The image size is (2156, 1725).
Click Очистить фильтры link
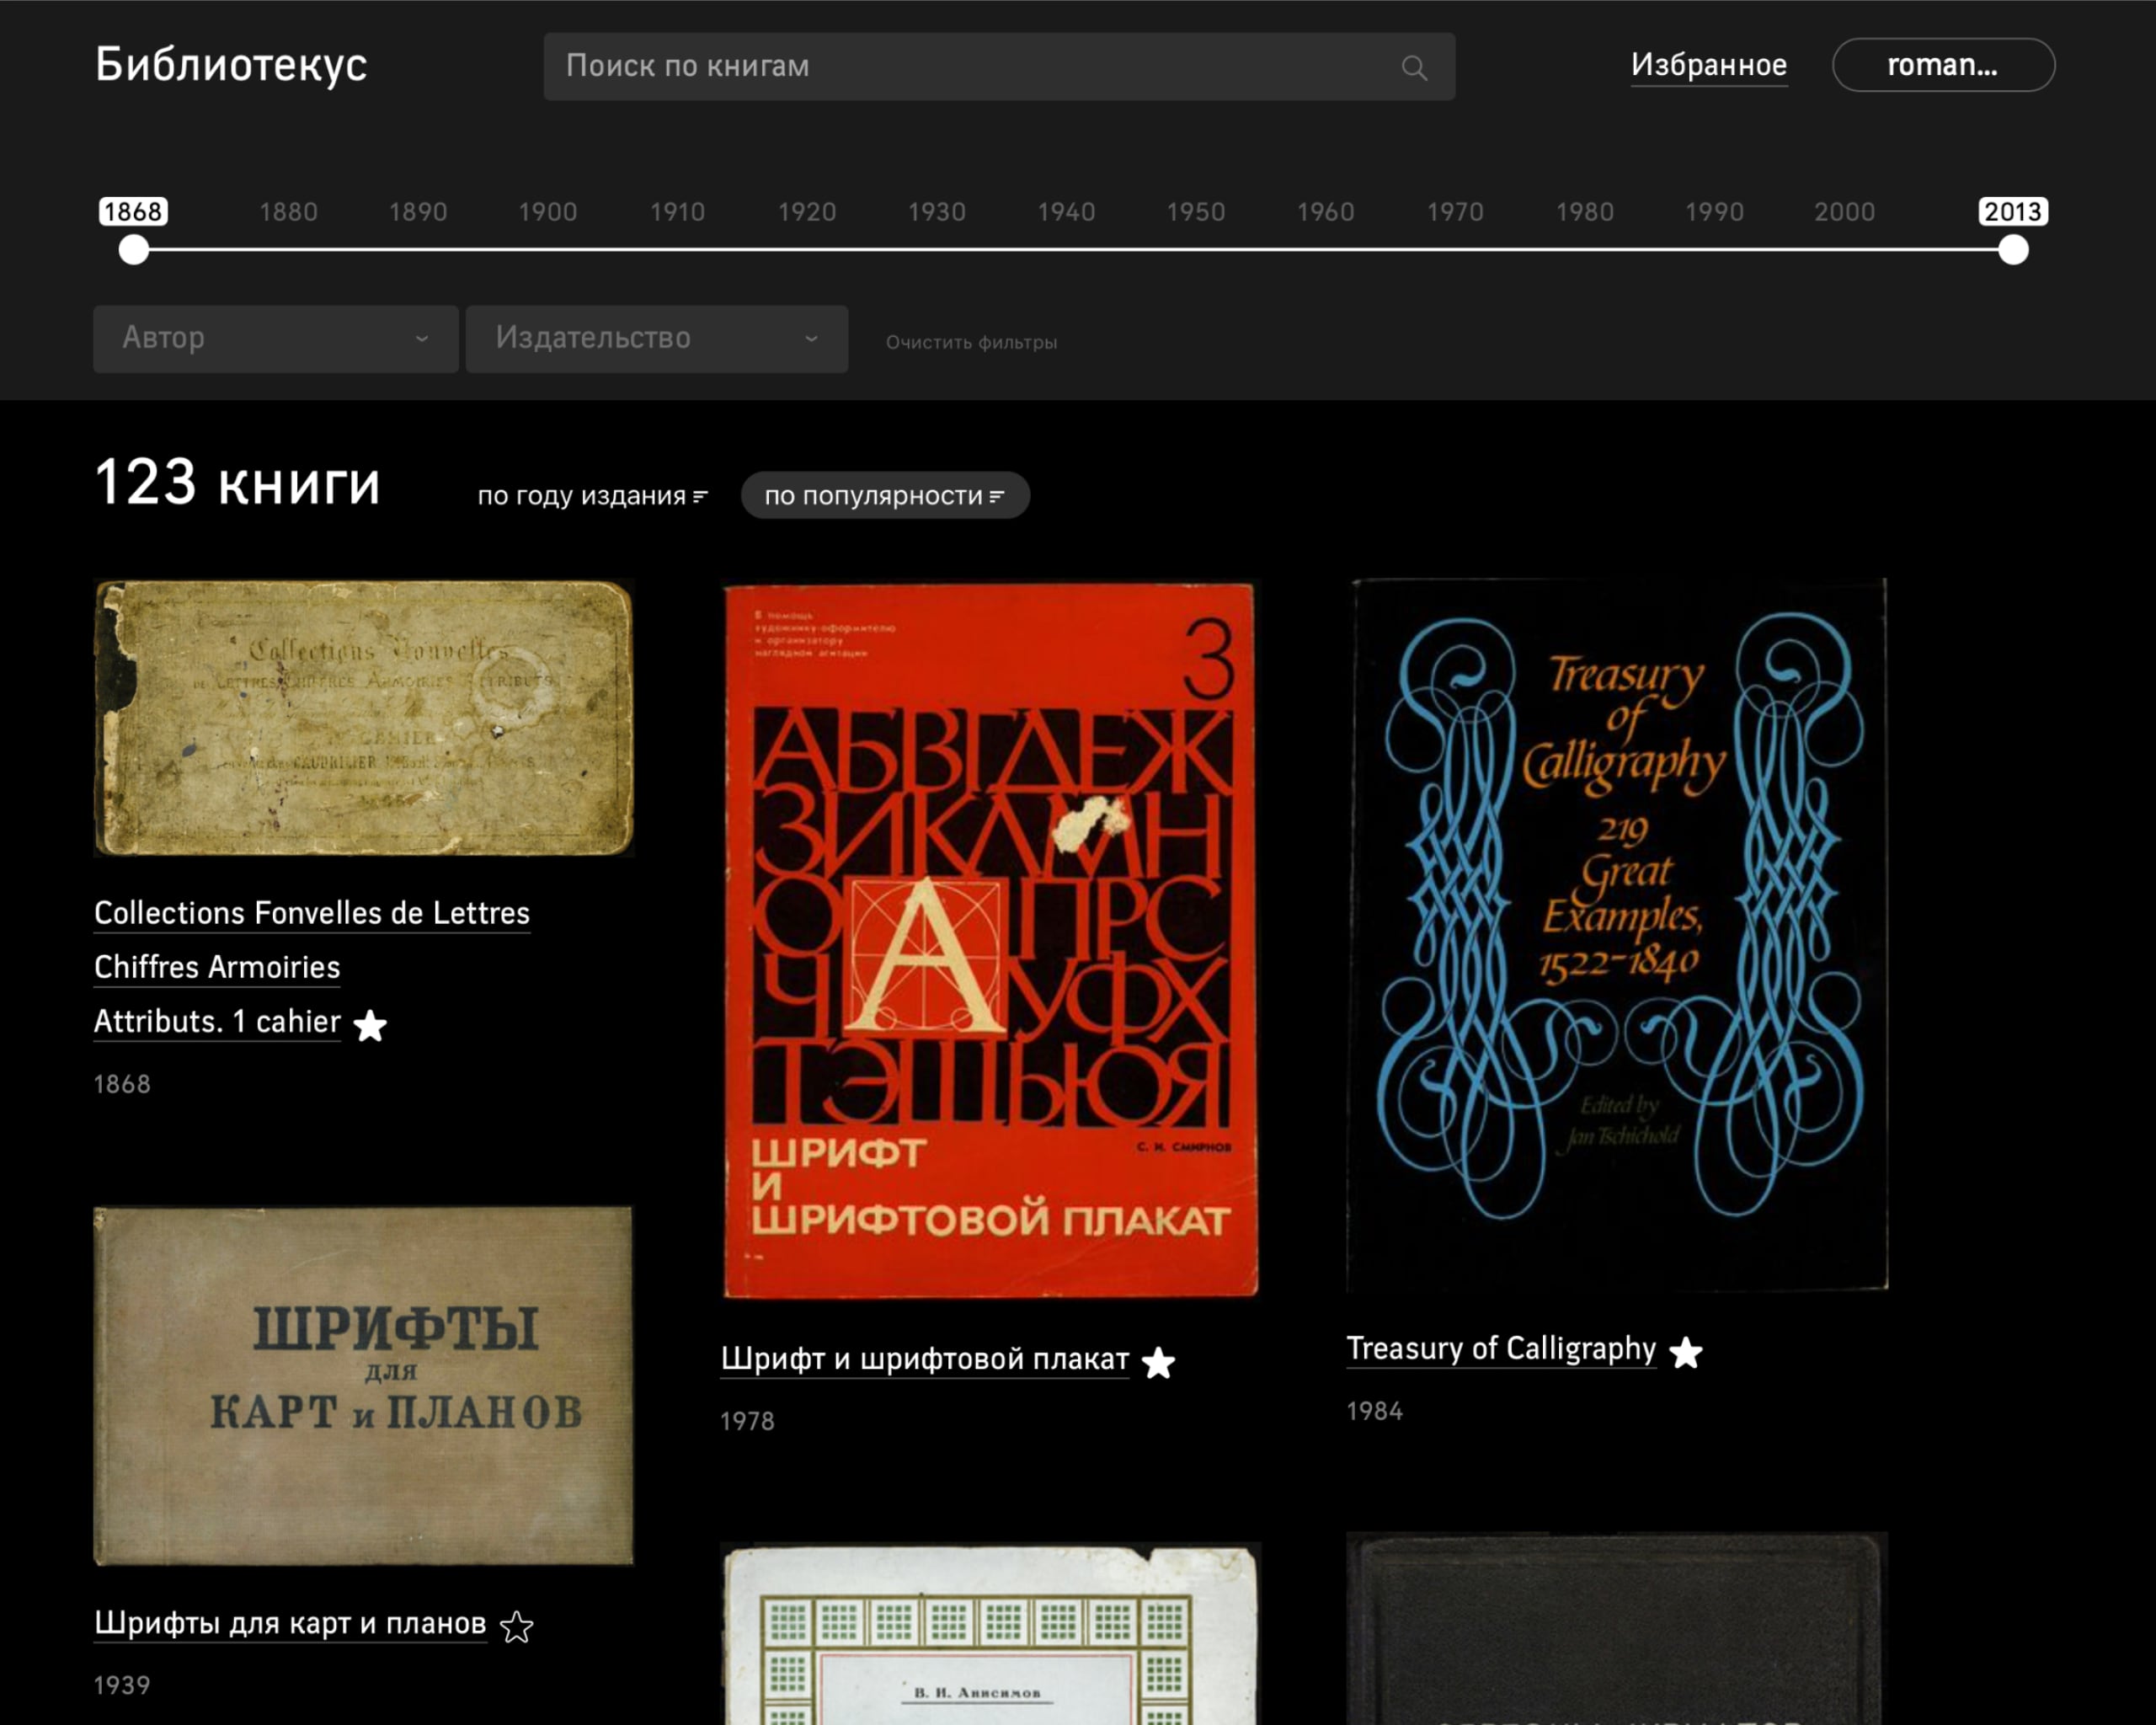[x=970, y=342]
